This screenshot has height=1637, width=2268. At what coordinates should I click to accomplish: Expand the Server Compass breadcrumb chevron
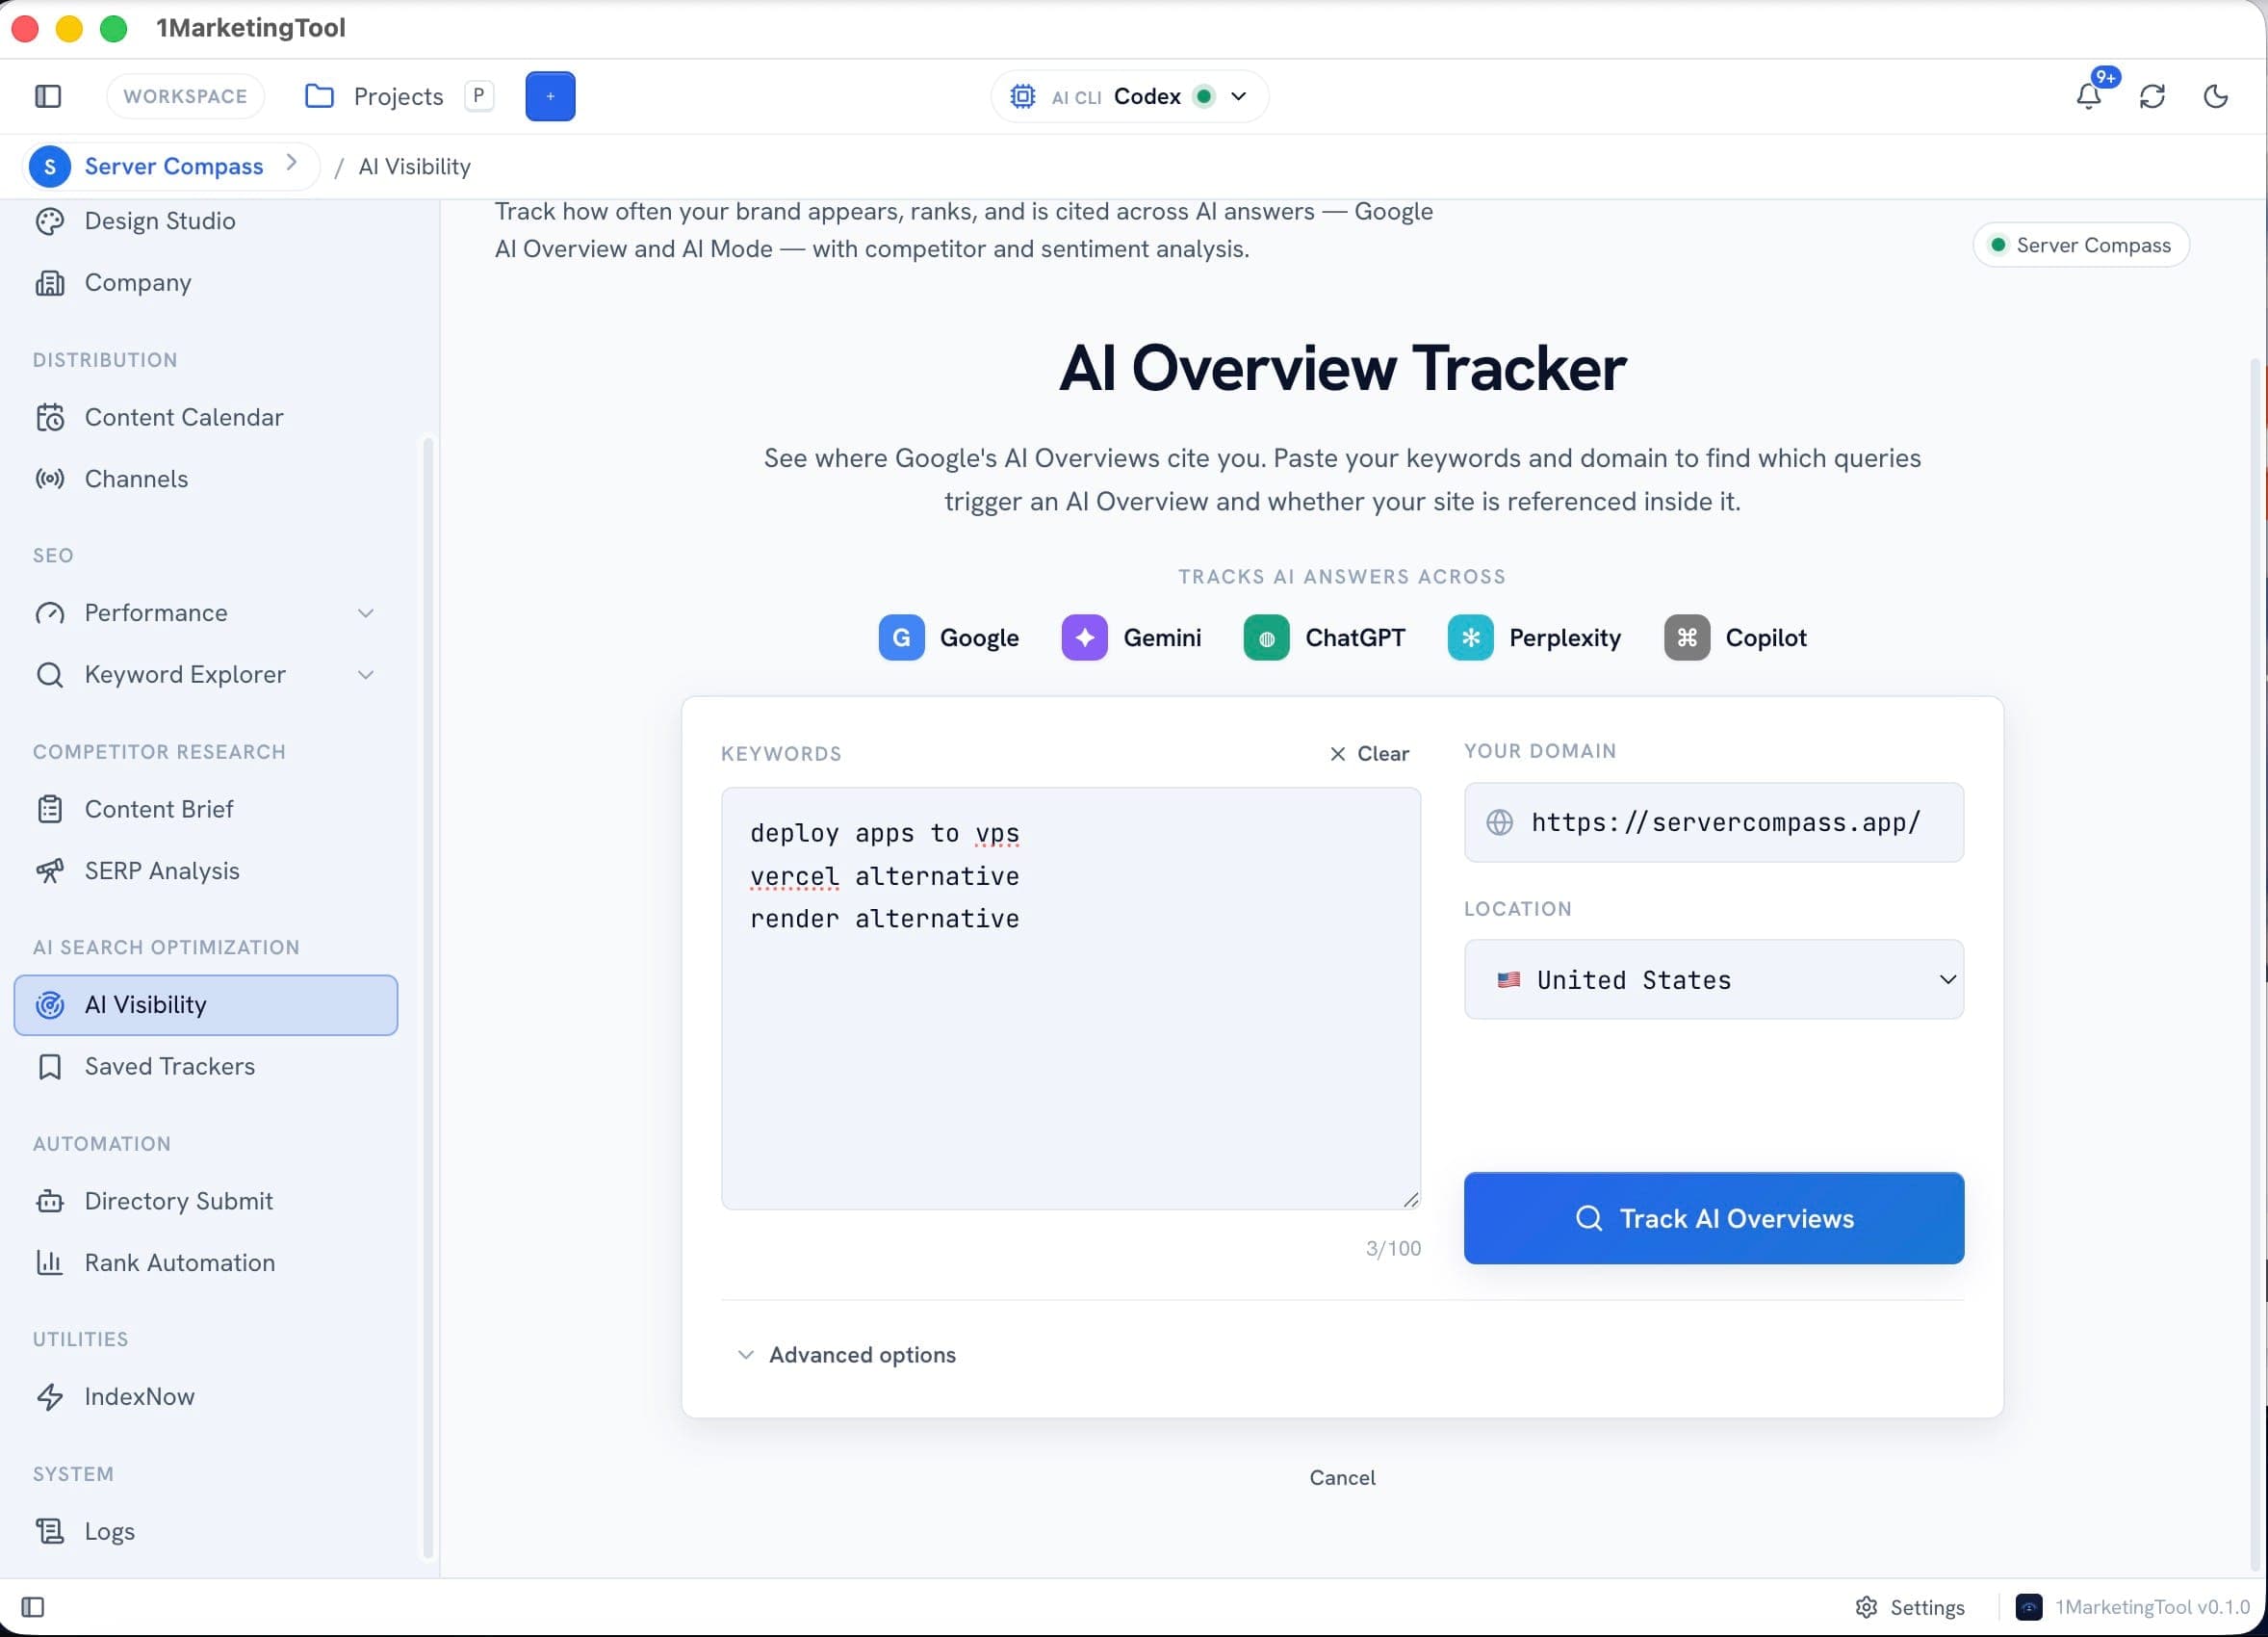pyautogui.click(x=291, y=163)
